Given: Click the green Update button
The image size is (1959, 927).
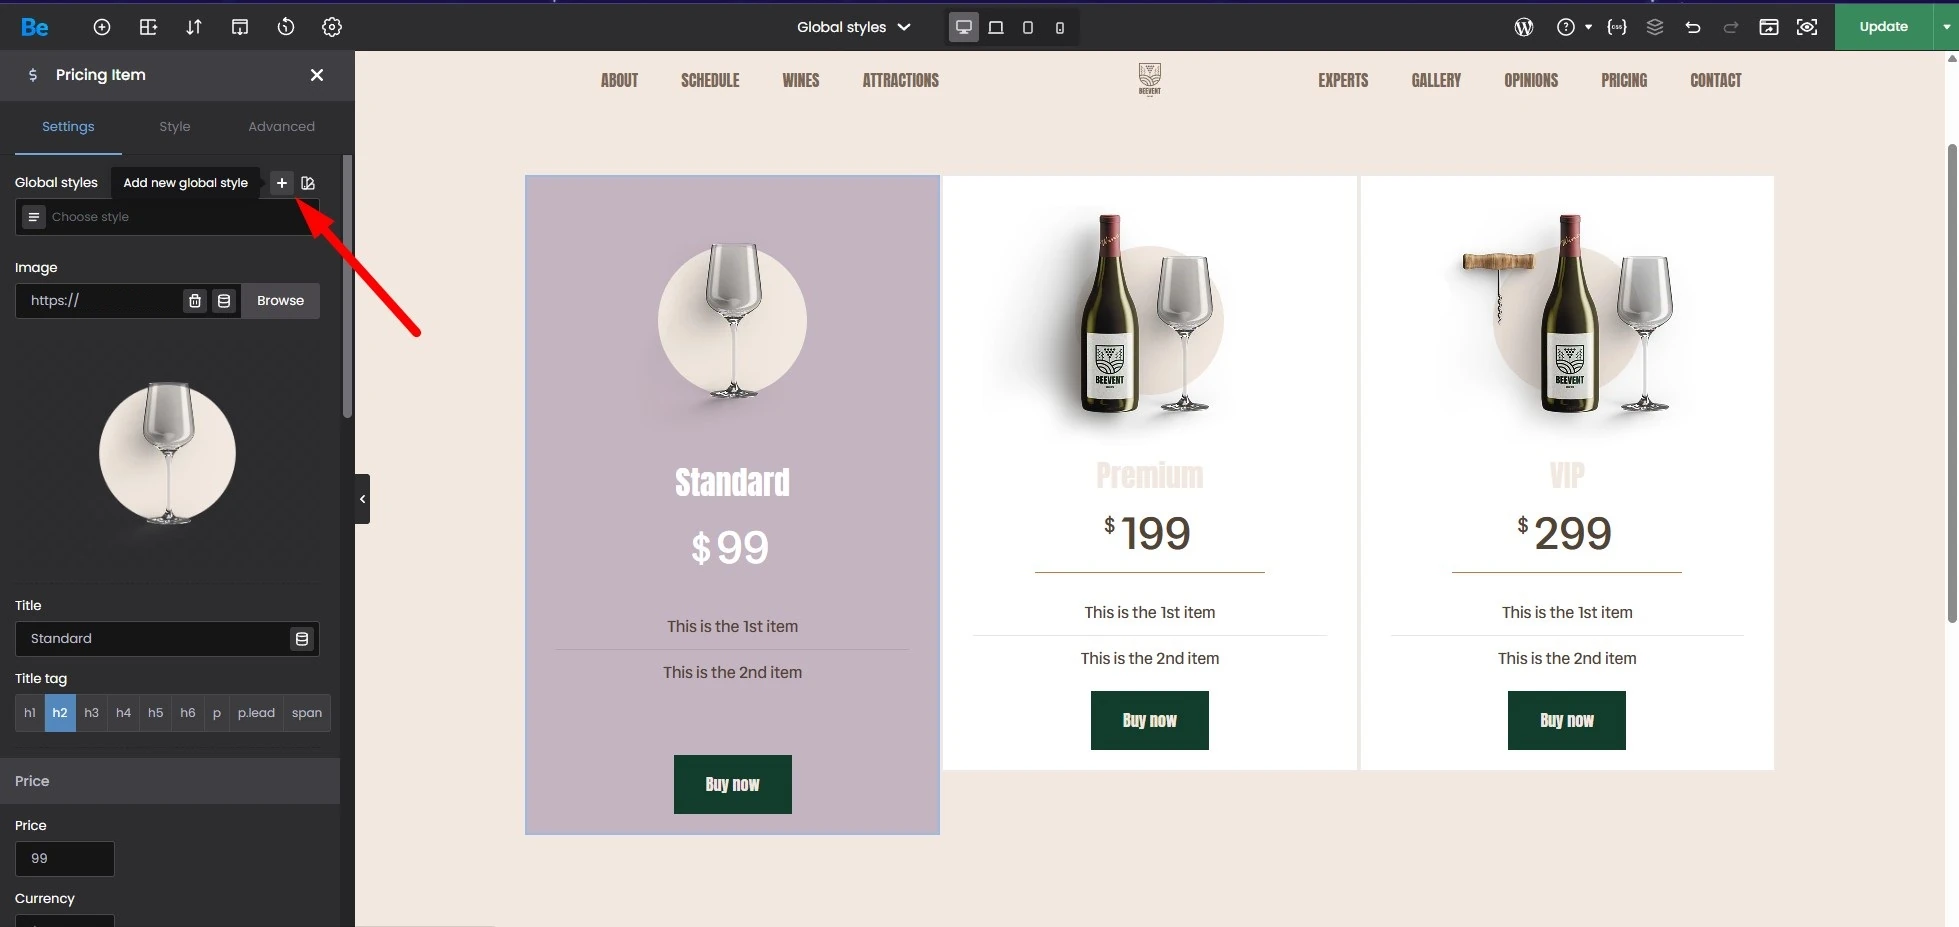Looking at the screenshot, I should click(1883, 27).
